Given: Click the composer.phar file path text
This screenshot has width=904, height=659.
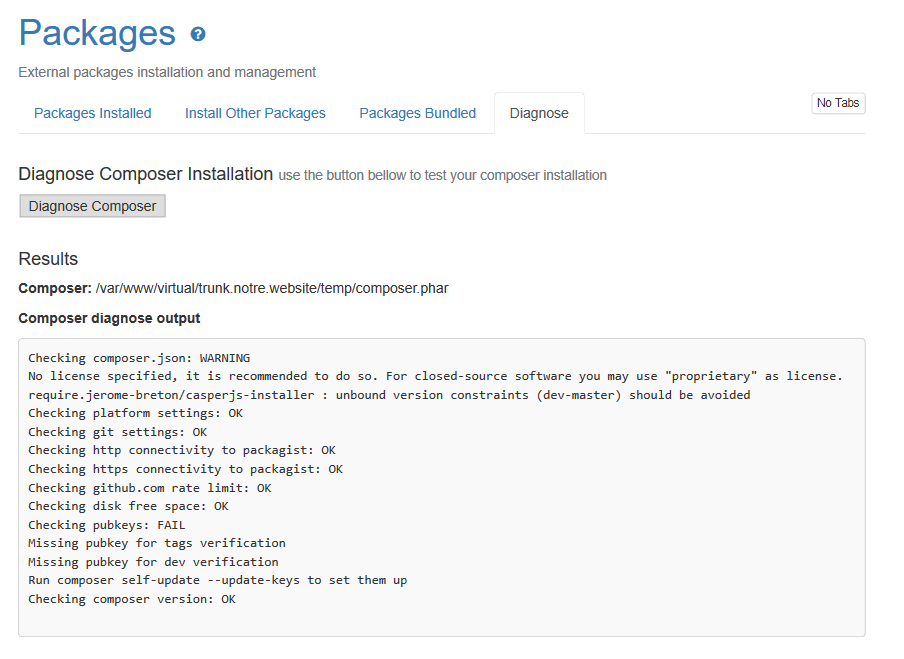Looking at the screenshot, I should tap(272, 288).
